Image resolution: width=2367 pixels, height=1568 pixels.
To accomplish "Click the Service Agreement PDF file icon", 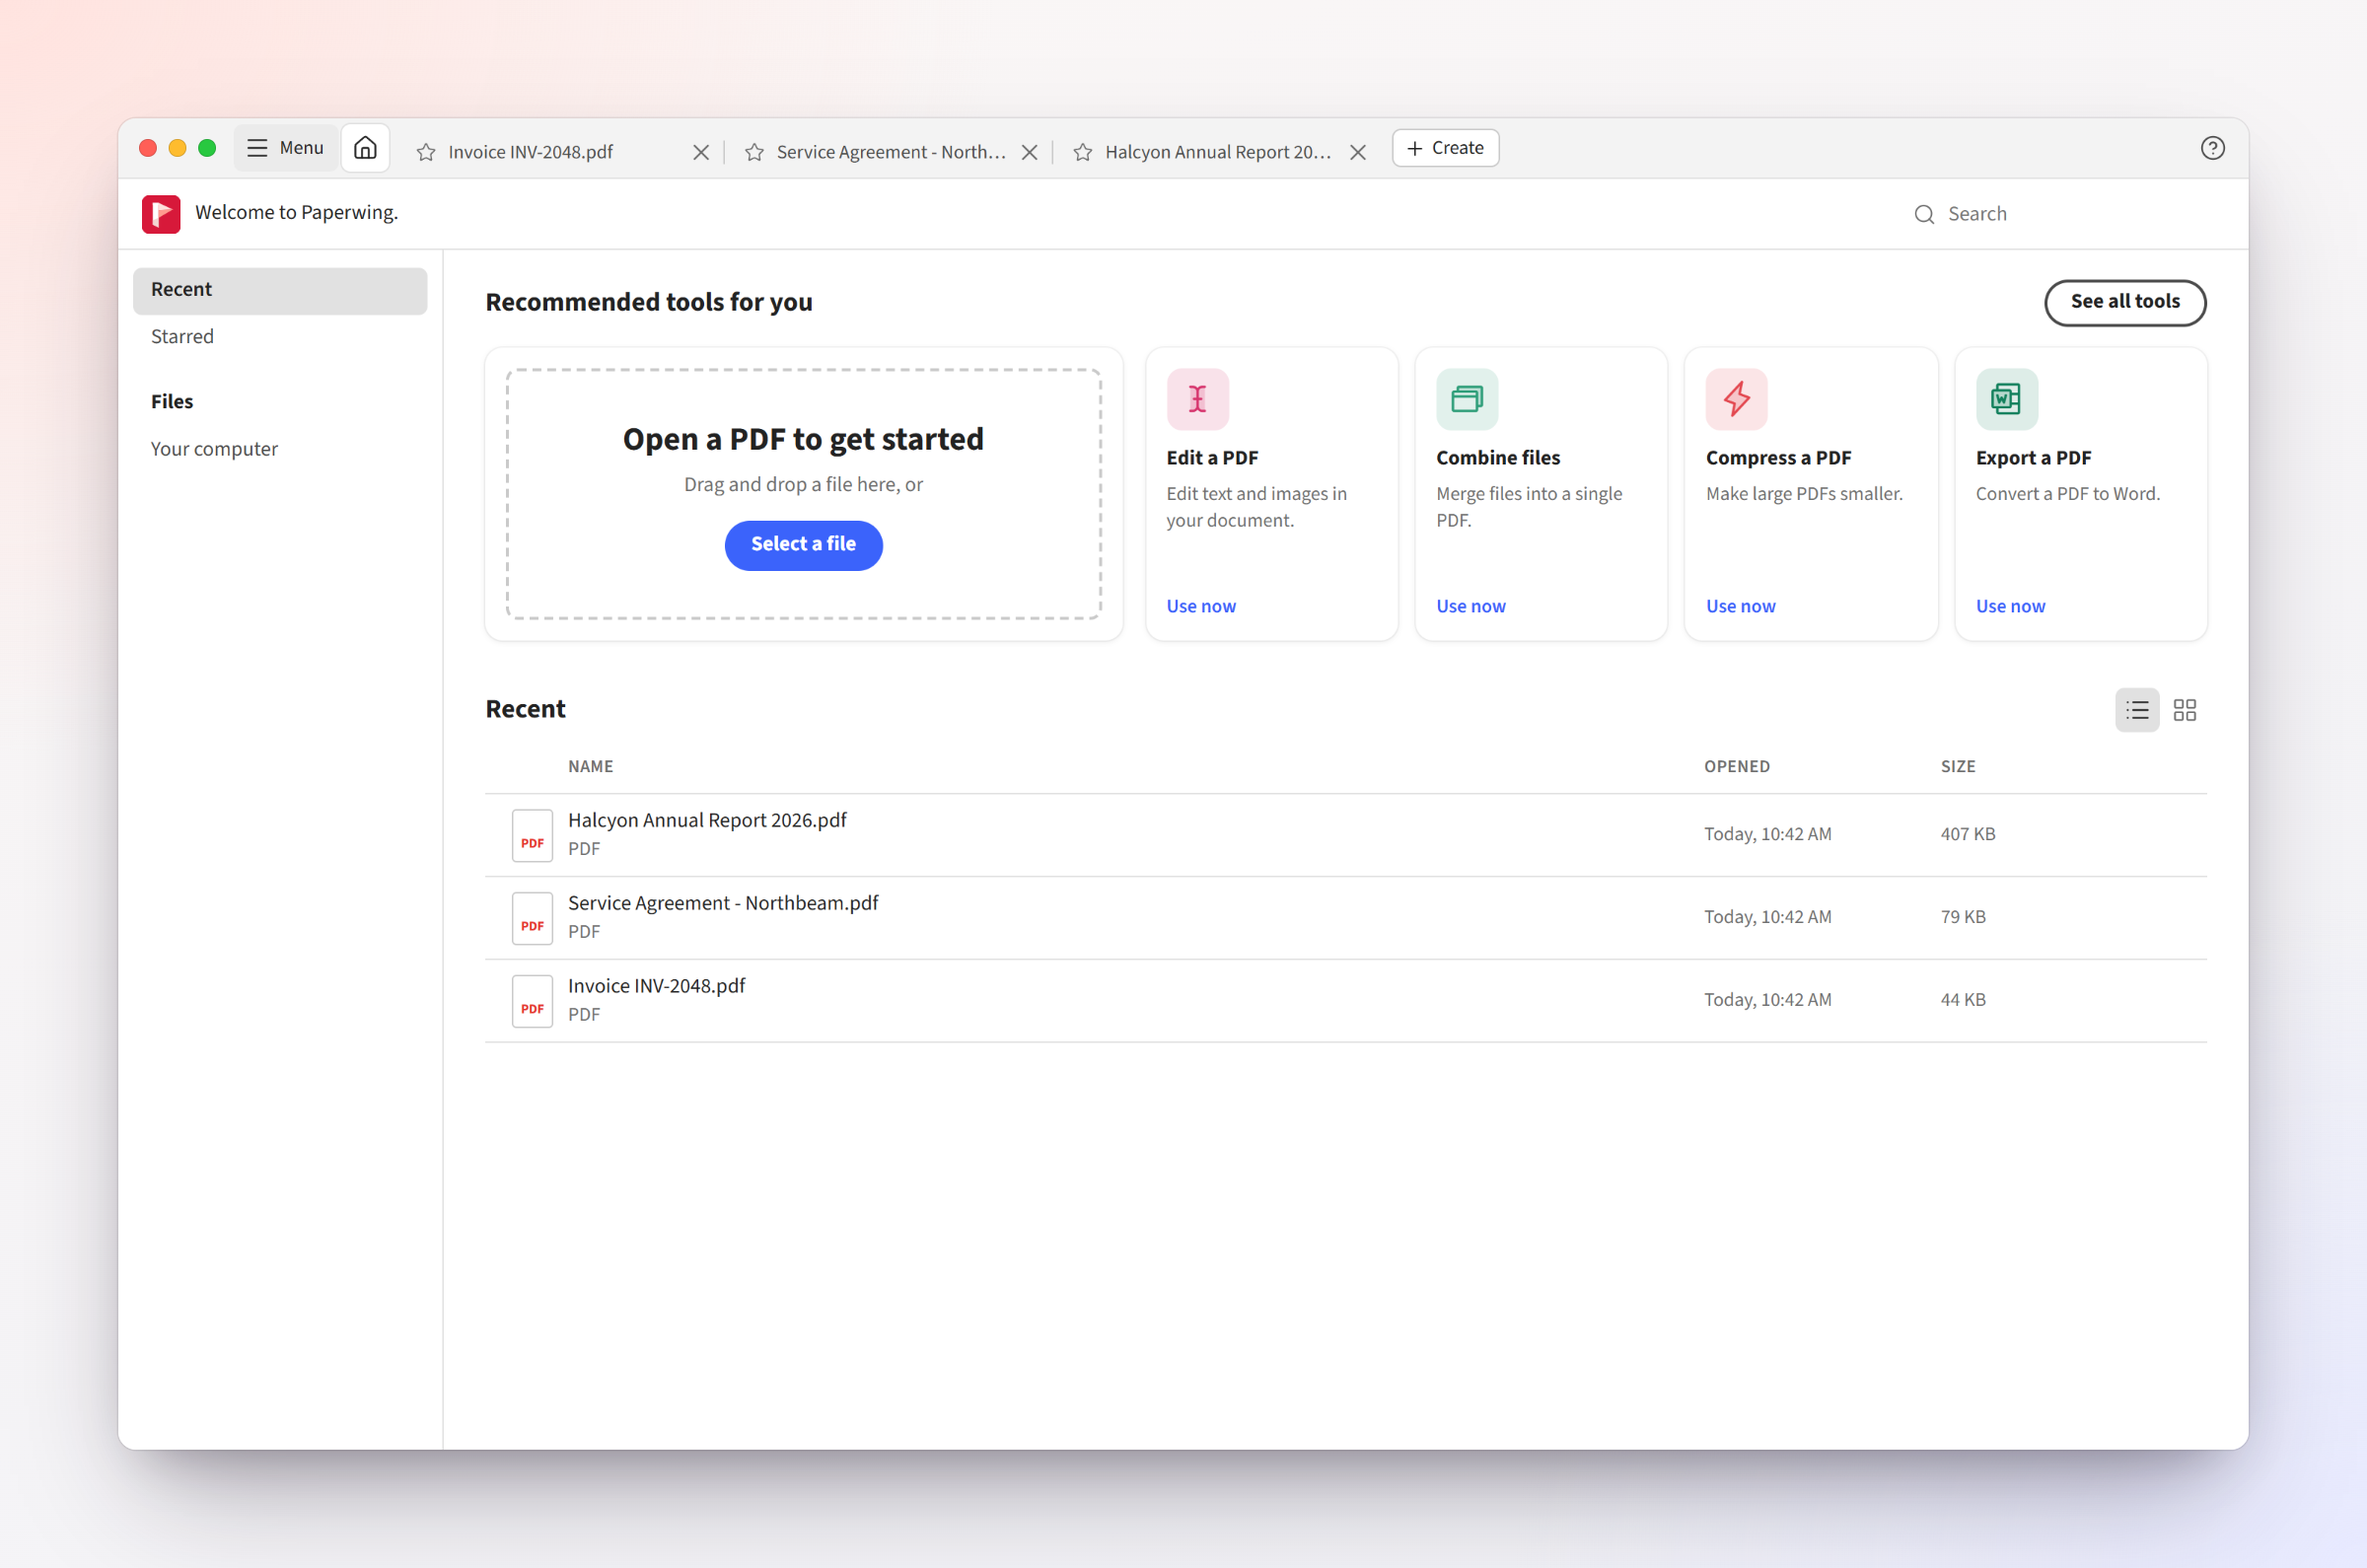I will pos(532,918).
